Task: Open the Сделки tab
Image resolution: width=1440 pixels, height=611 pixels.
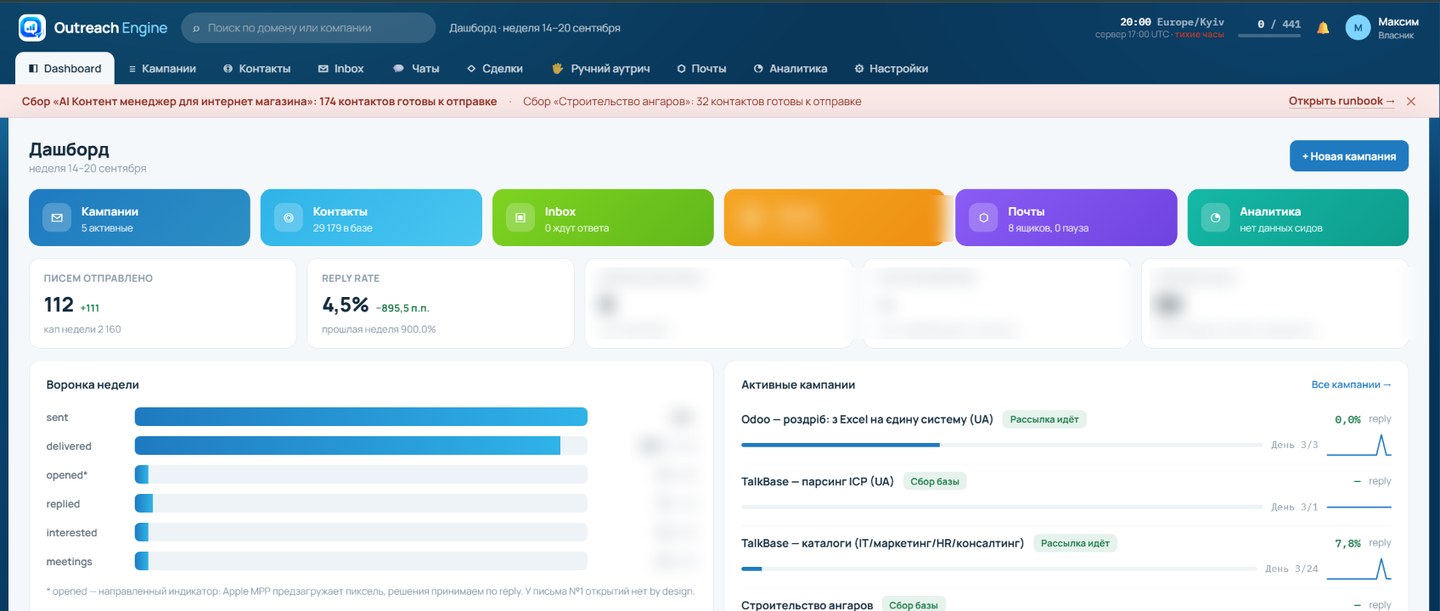Action: click(x=495, y=69)
